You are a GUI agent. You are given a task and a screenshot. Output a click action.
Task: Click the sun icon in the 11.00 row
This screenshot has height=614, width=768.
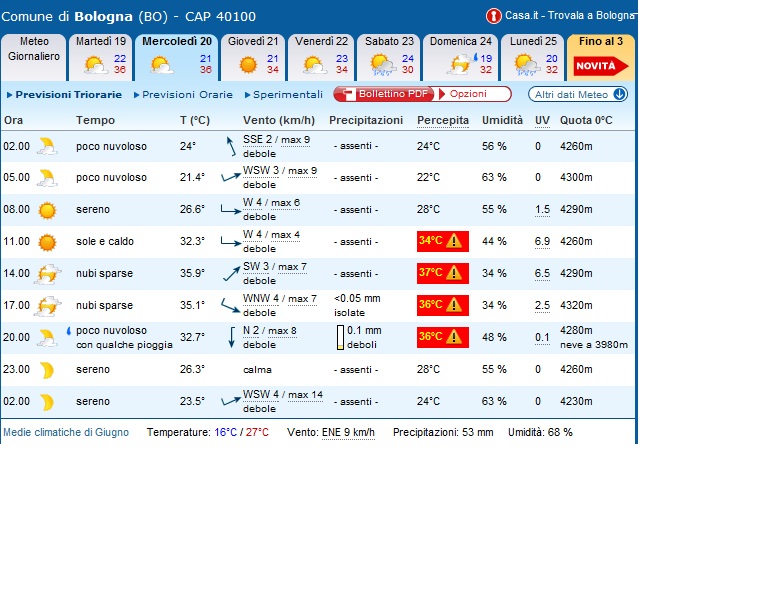tap(47, 242)
